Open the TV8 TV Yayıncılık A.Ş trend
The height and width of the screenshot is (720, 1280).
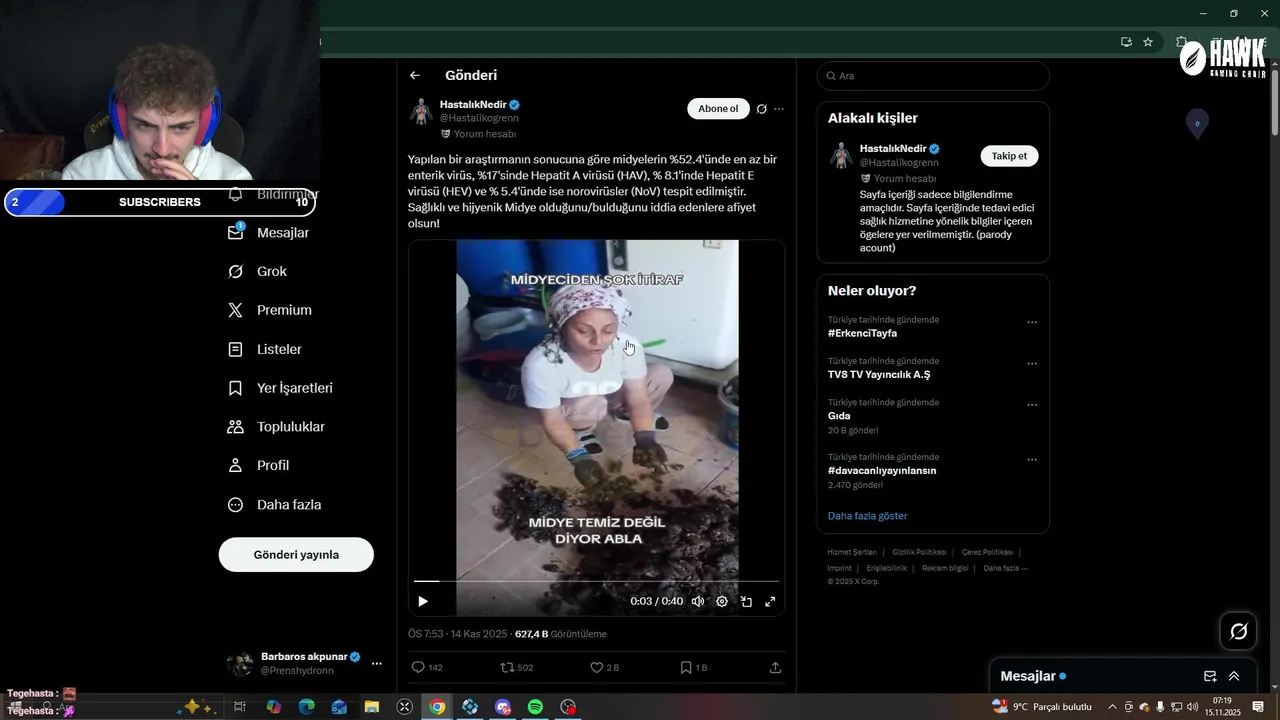pos(879,375)
